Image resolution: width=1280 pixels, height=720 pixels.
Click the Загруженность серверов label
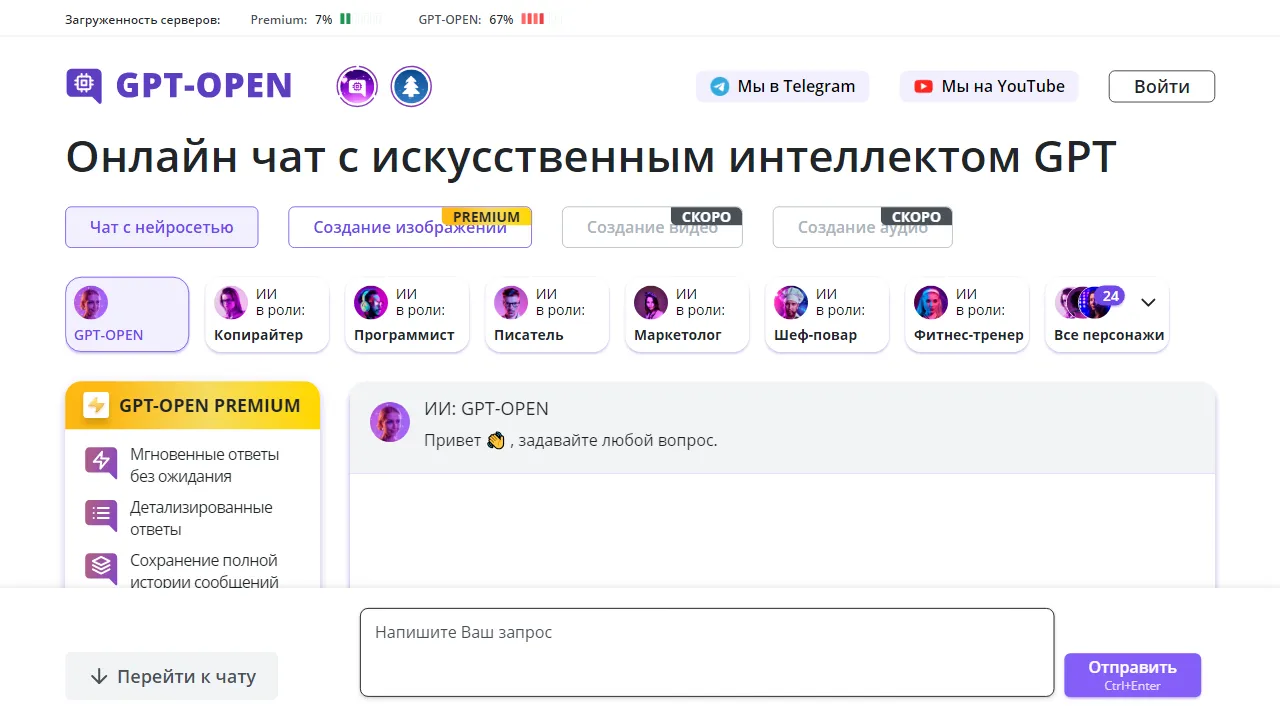click(x=143, y=19)
